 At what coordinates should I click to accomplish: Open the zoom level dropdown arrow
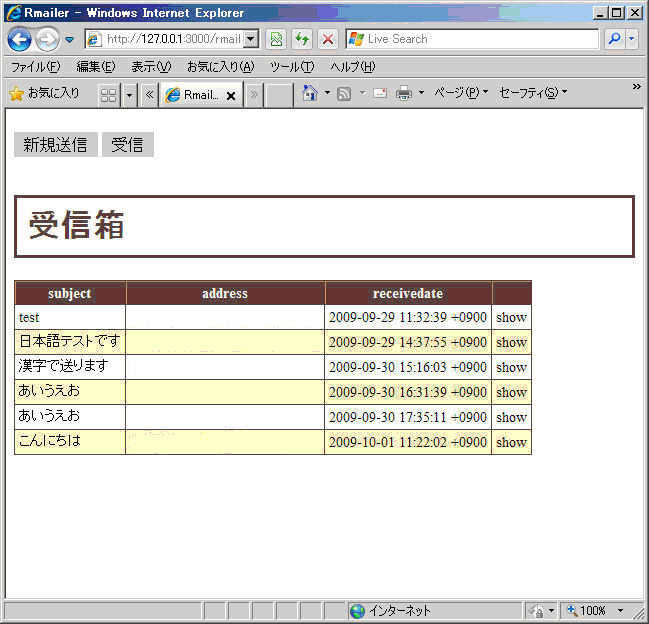click(620, 611)
